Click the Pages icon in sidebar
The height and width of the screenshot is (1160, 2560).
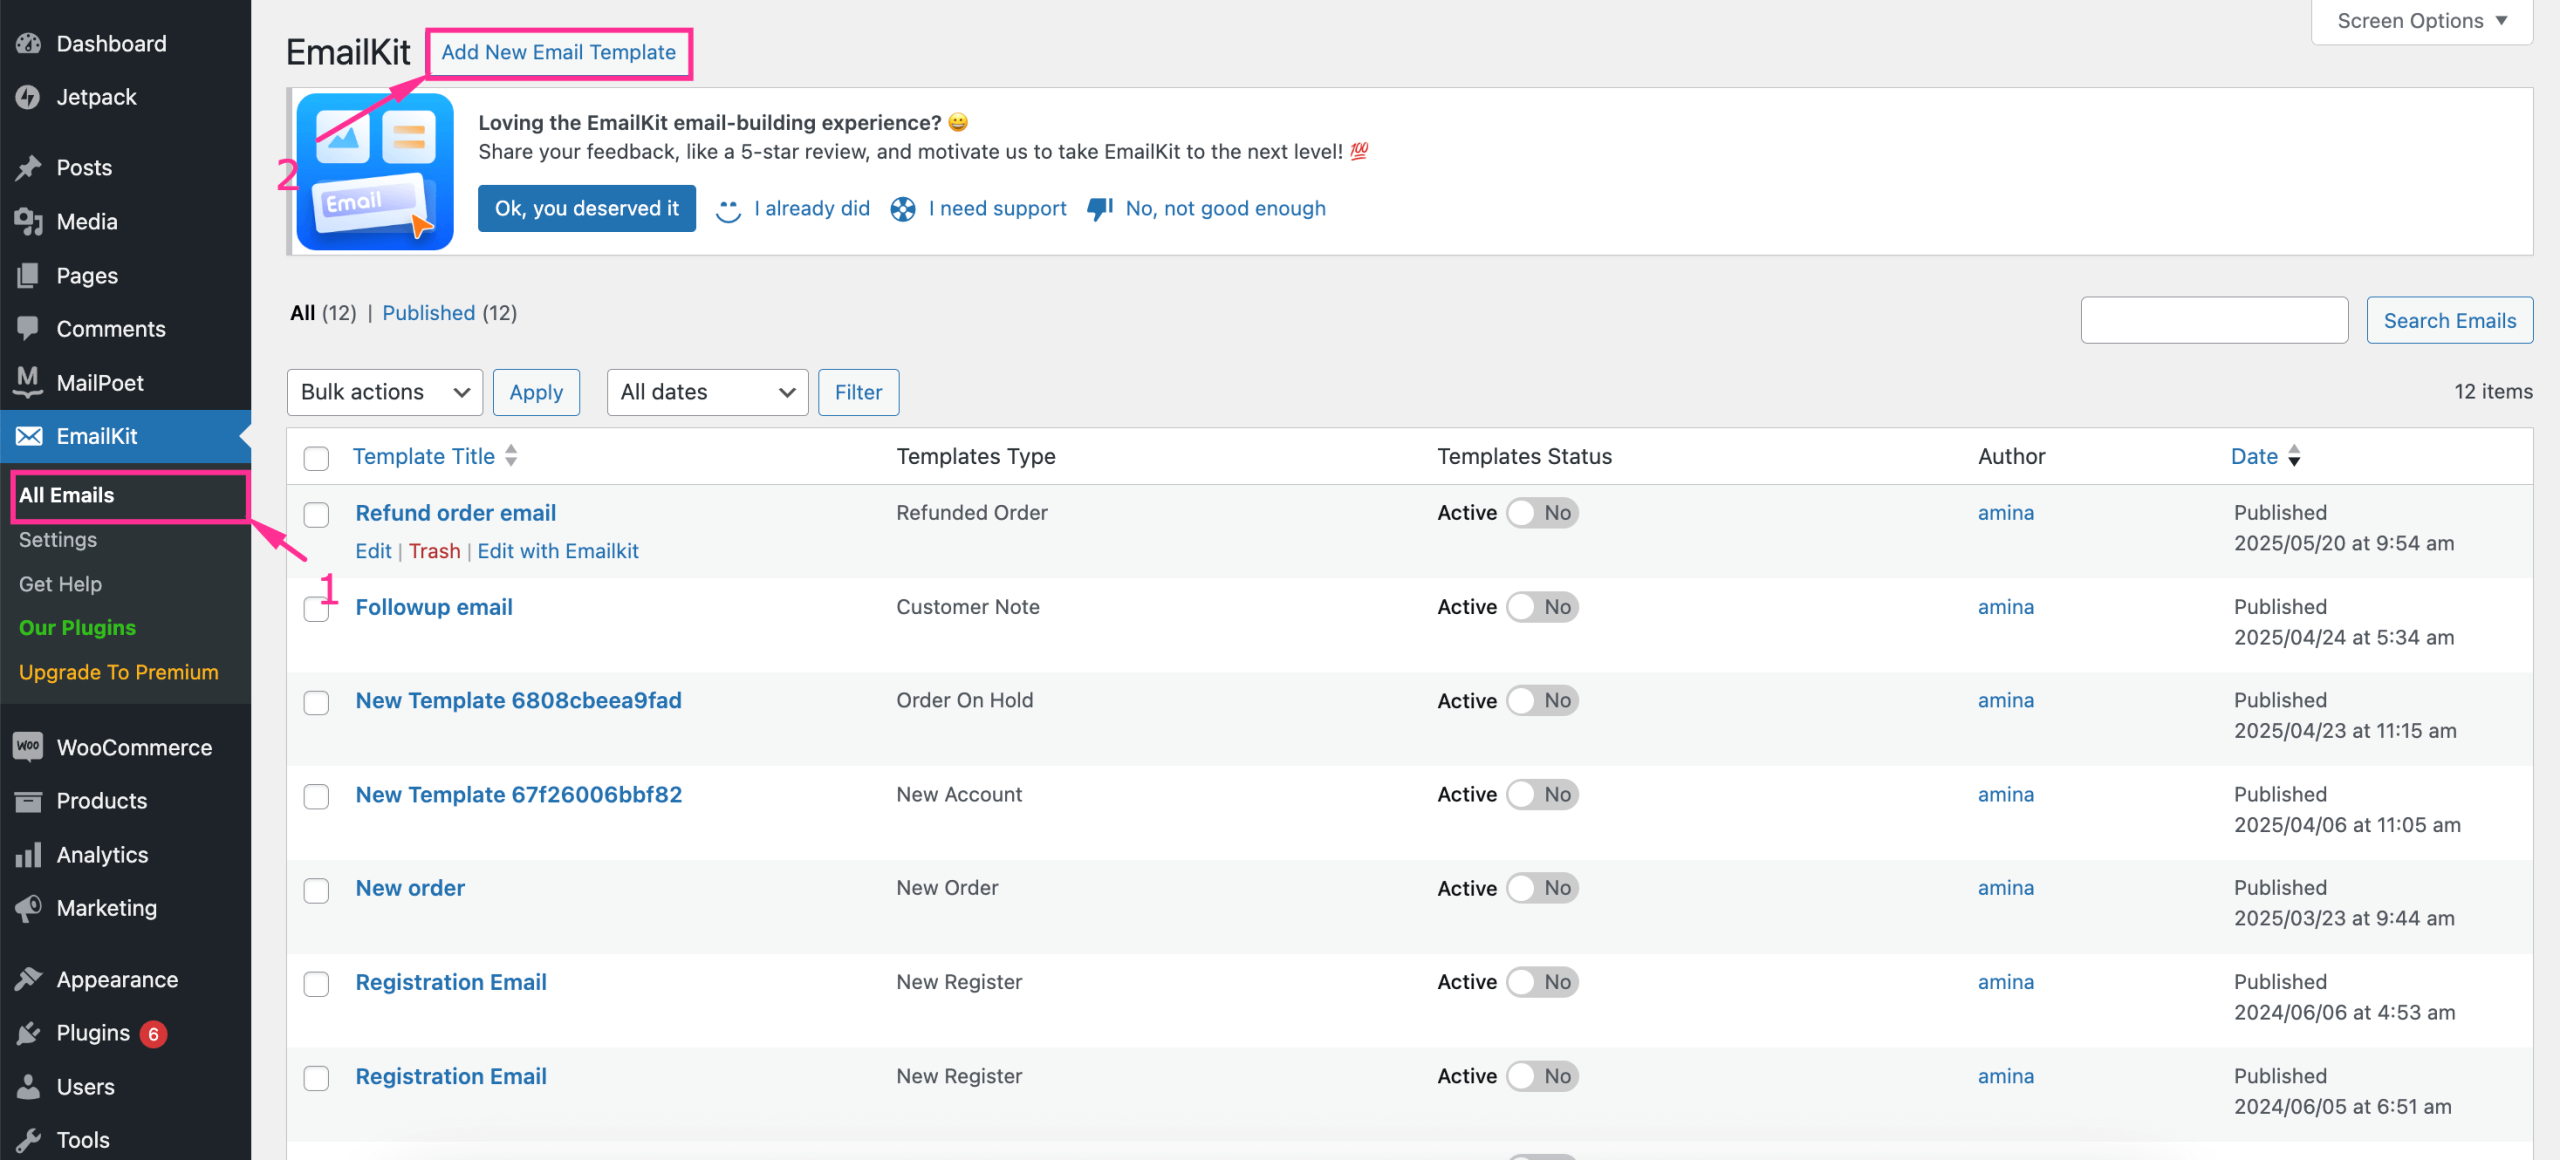[28, 276]
